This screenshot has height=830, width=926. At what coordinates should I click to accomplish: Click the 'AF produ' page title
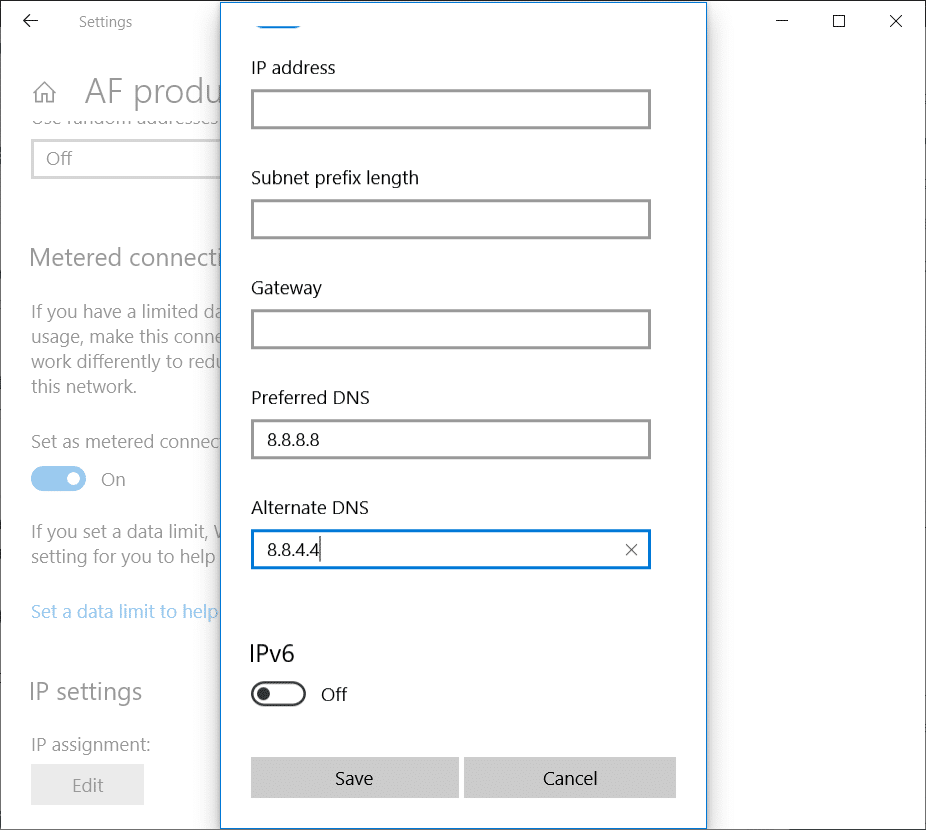click(153, 92)
